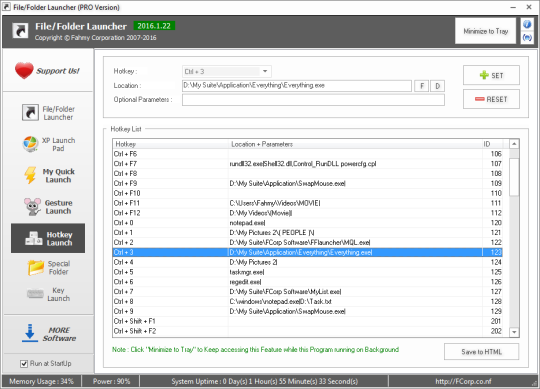The image size is (540, 389).
Task: Select the Ctrl + 6 regedit.exe row
Action: tap(308, 282)
